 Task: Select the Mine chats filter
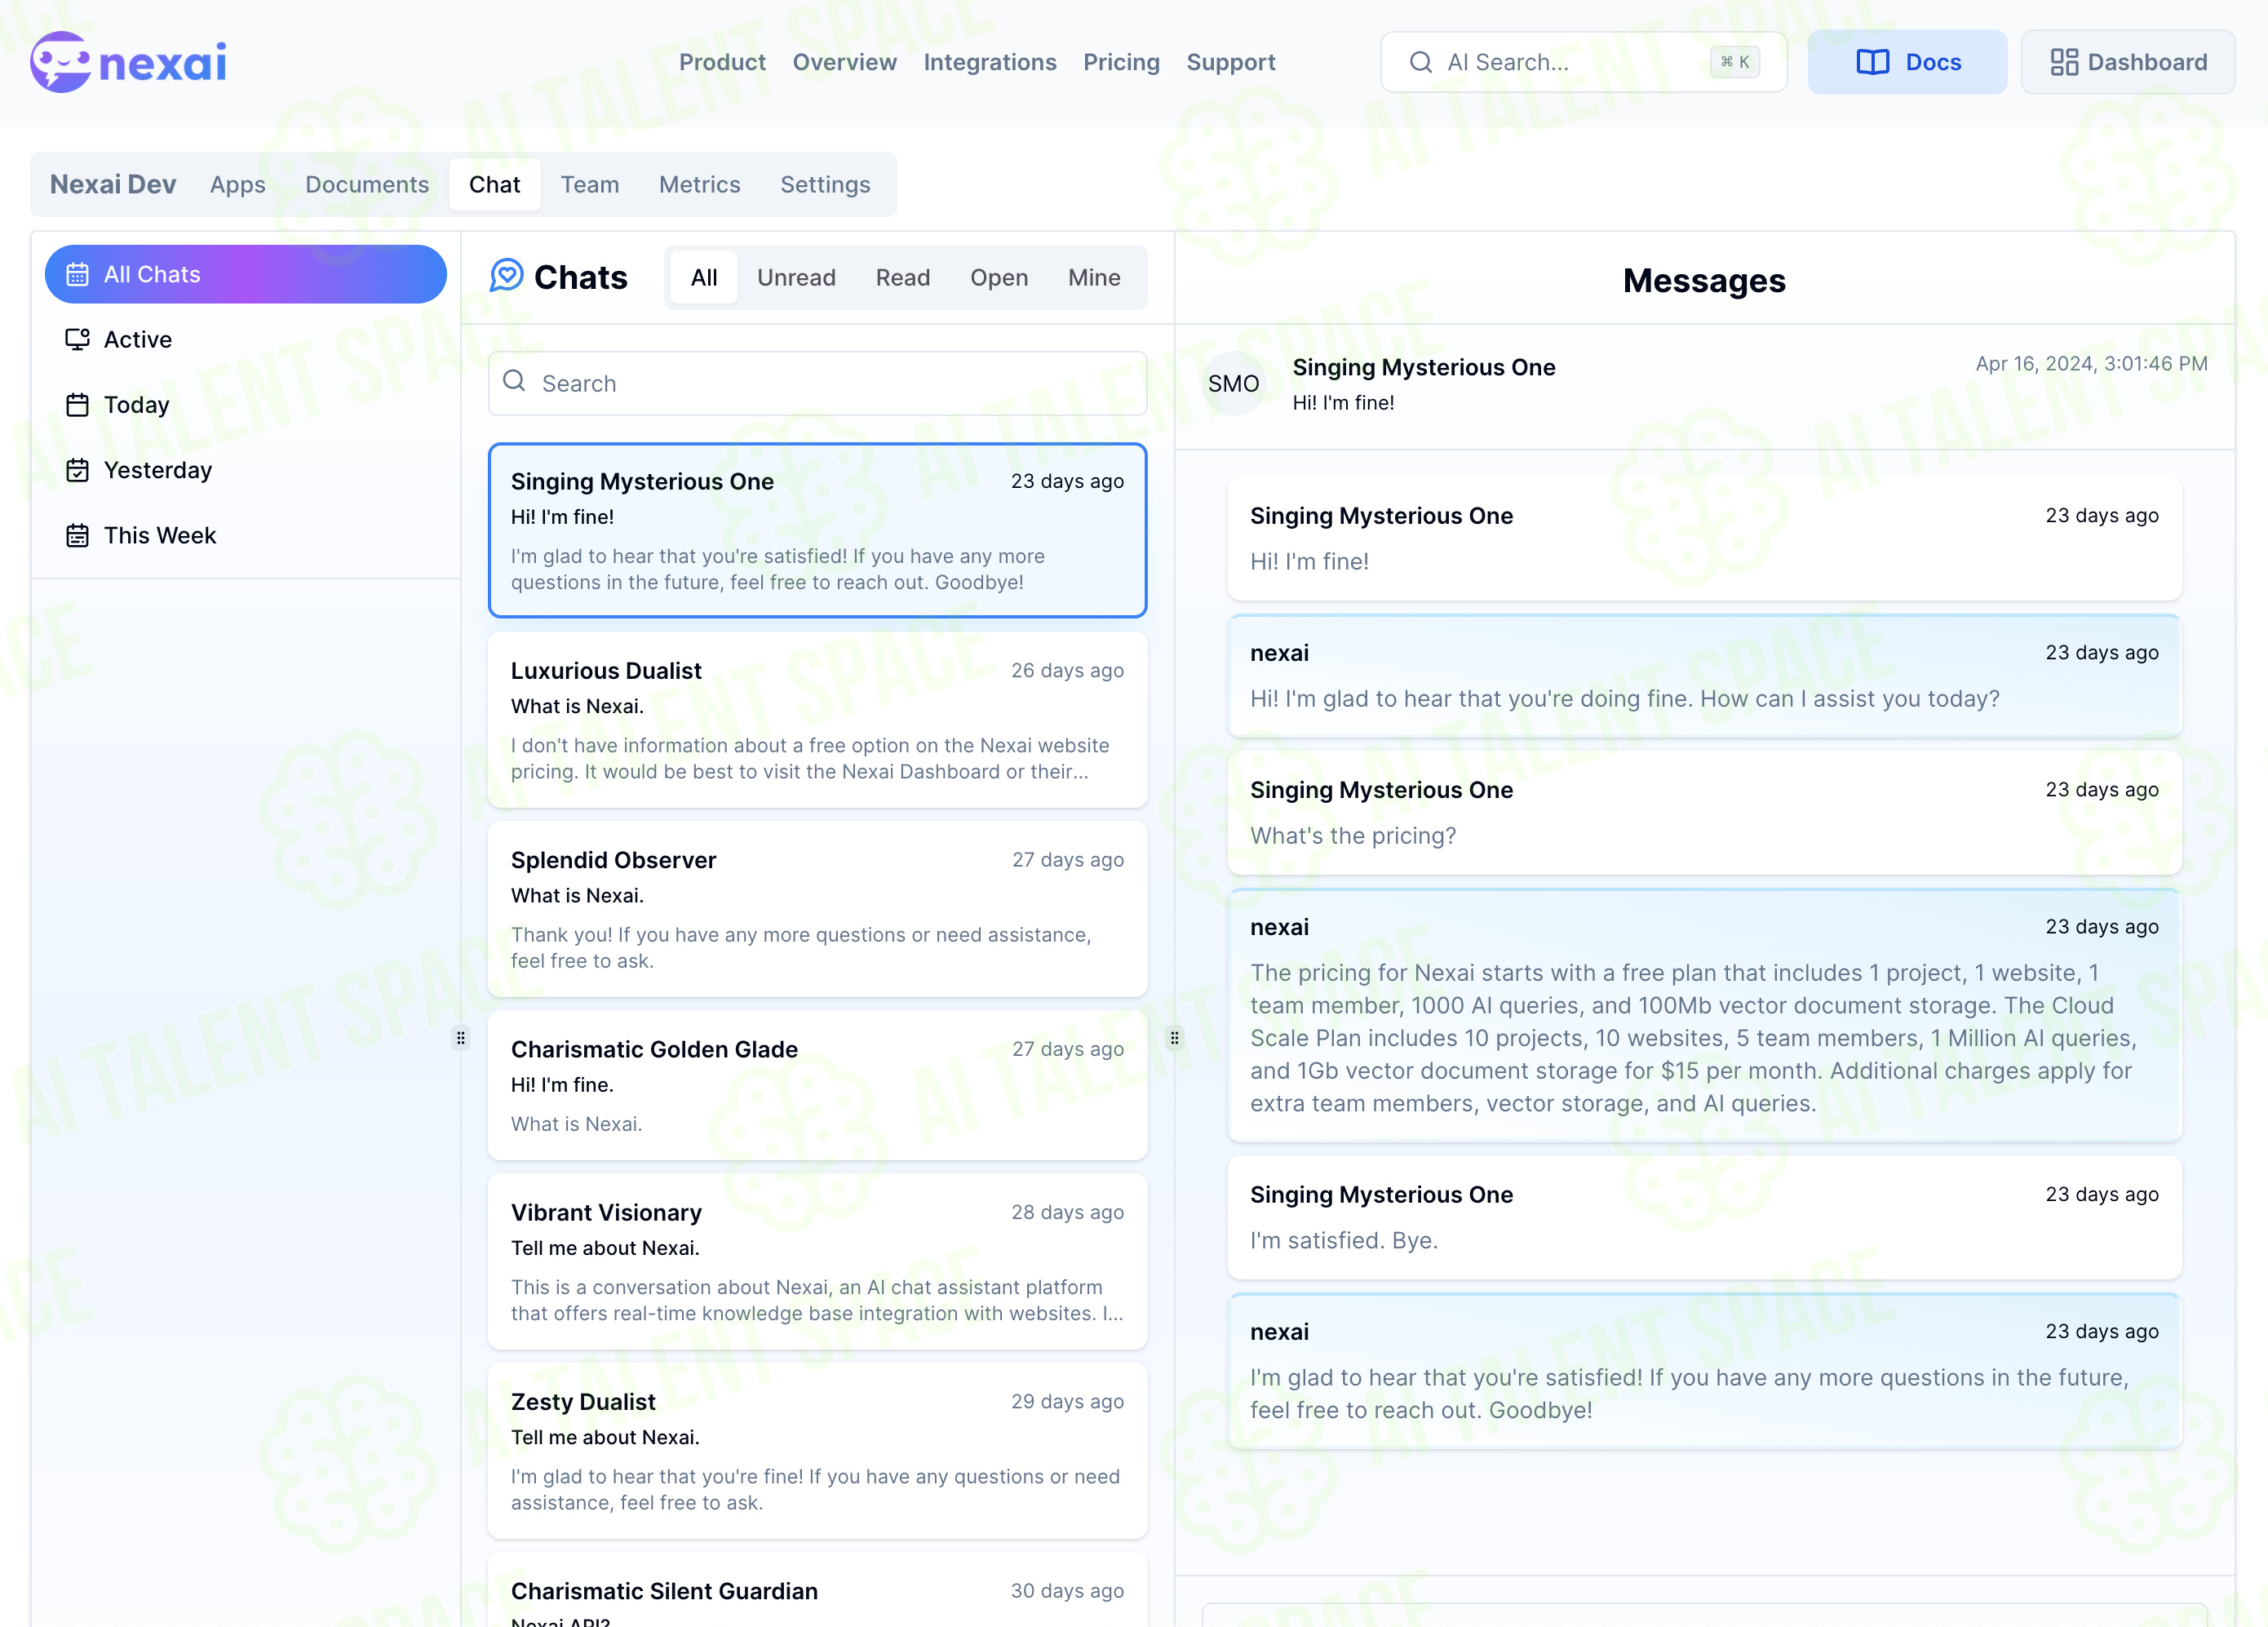click(x=1093, y=277)
